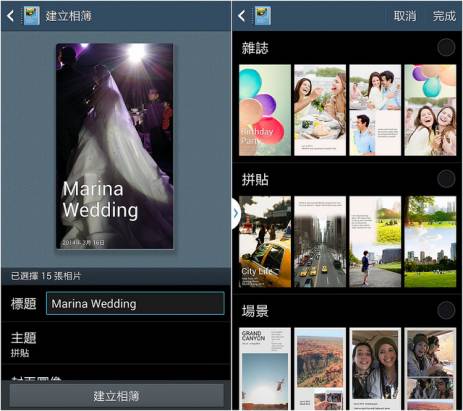
Task: Expand the side panel with the chevron handle
Action: tap(236, 213)
